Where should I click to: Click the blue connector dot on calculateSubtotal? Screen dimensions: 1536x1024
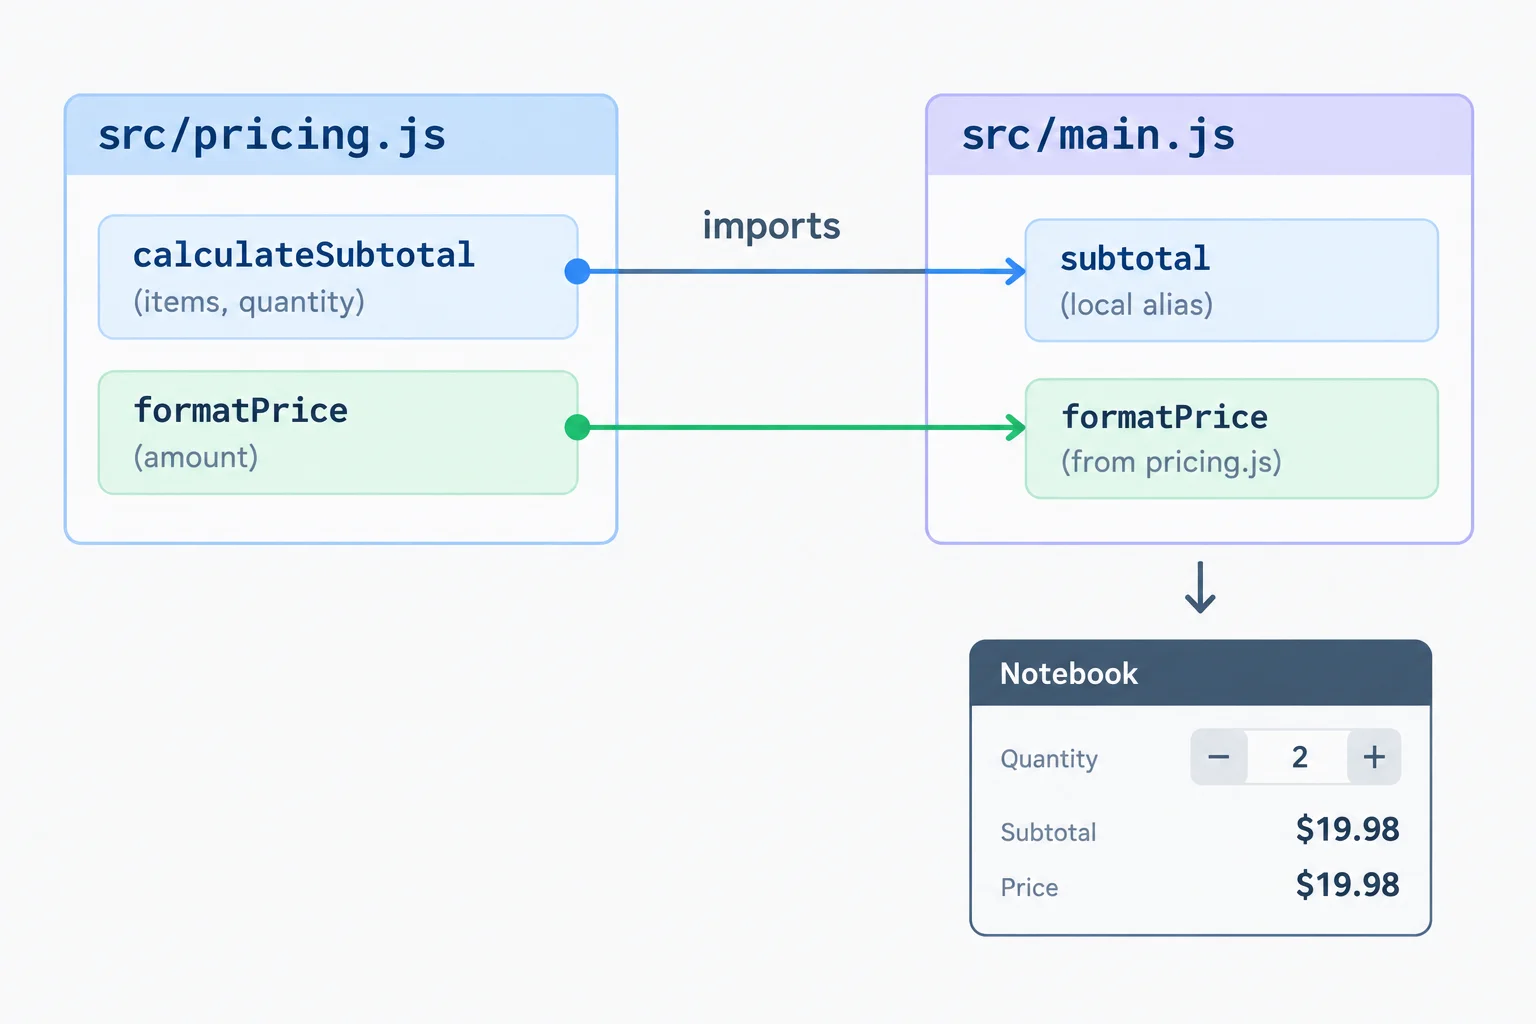pos(577,271)
